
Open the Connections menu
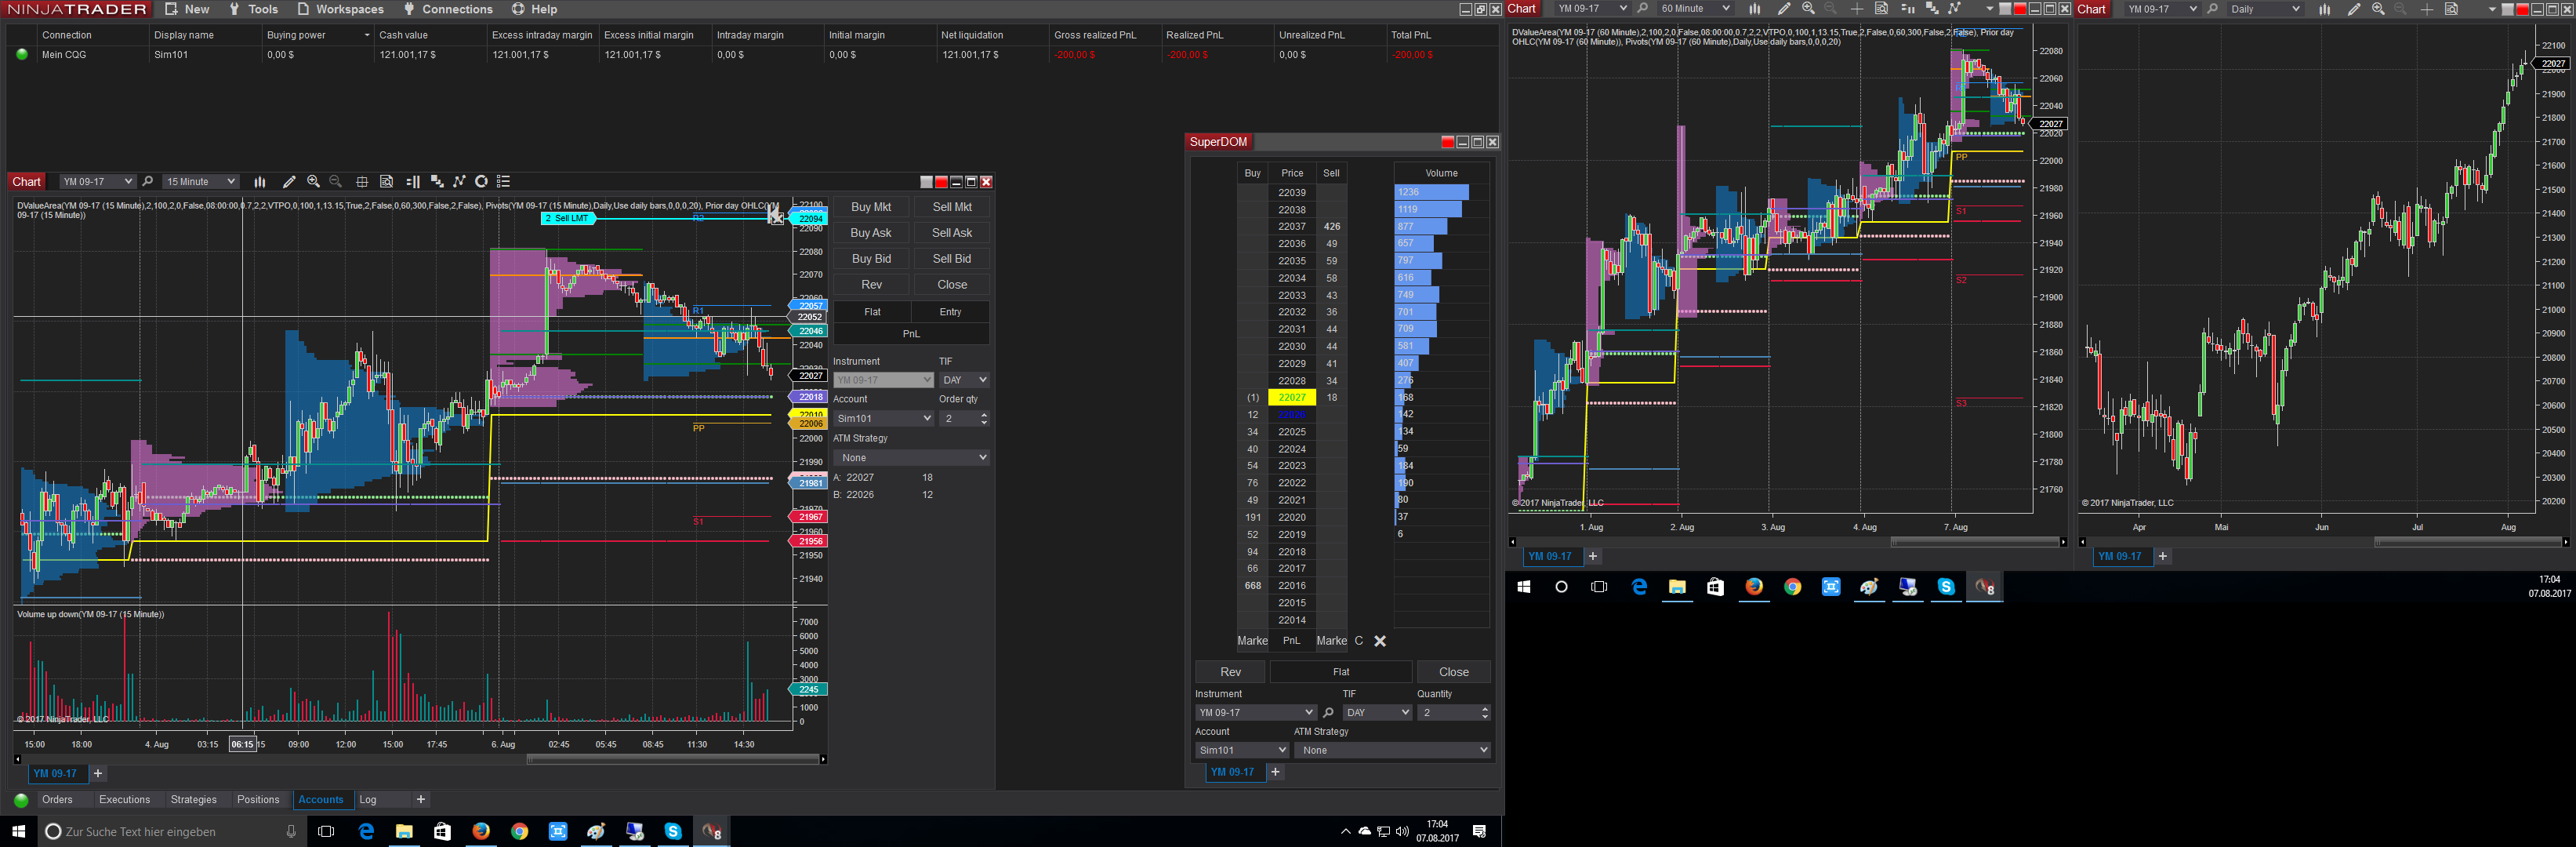[448, 9]
